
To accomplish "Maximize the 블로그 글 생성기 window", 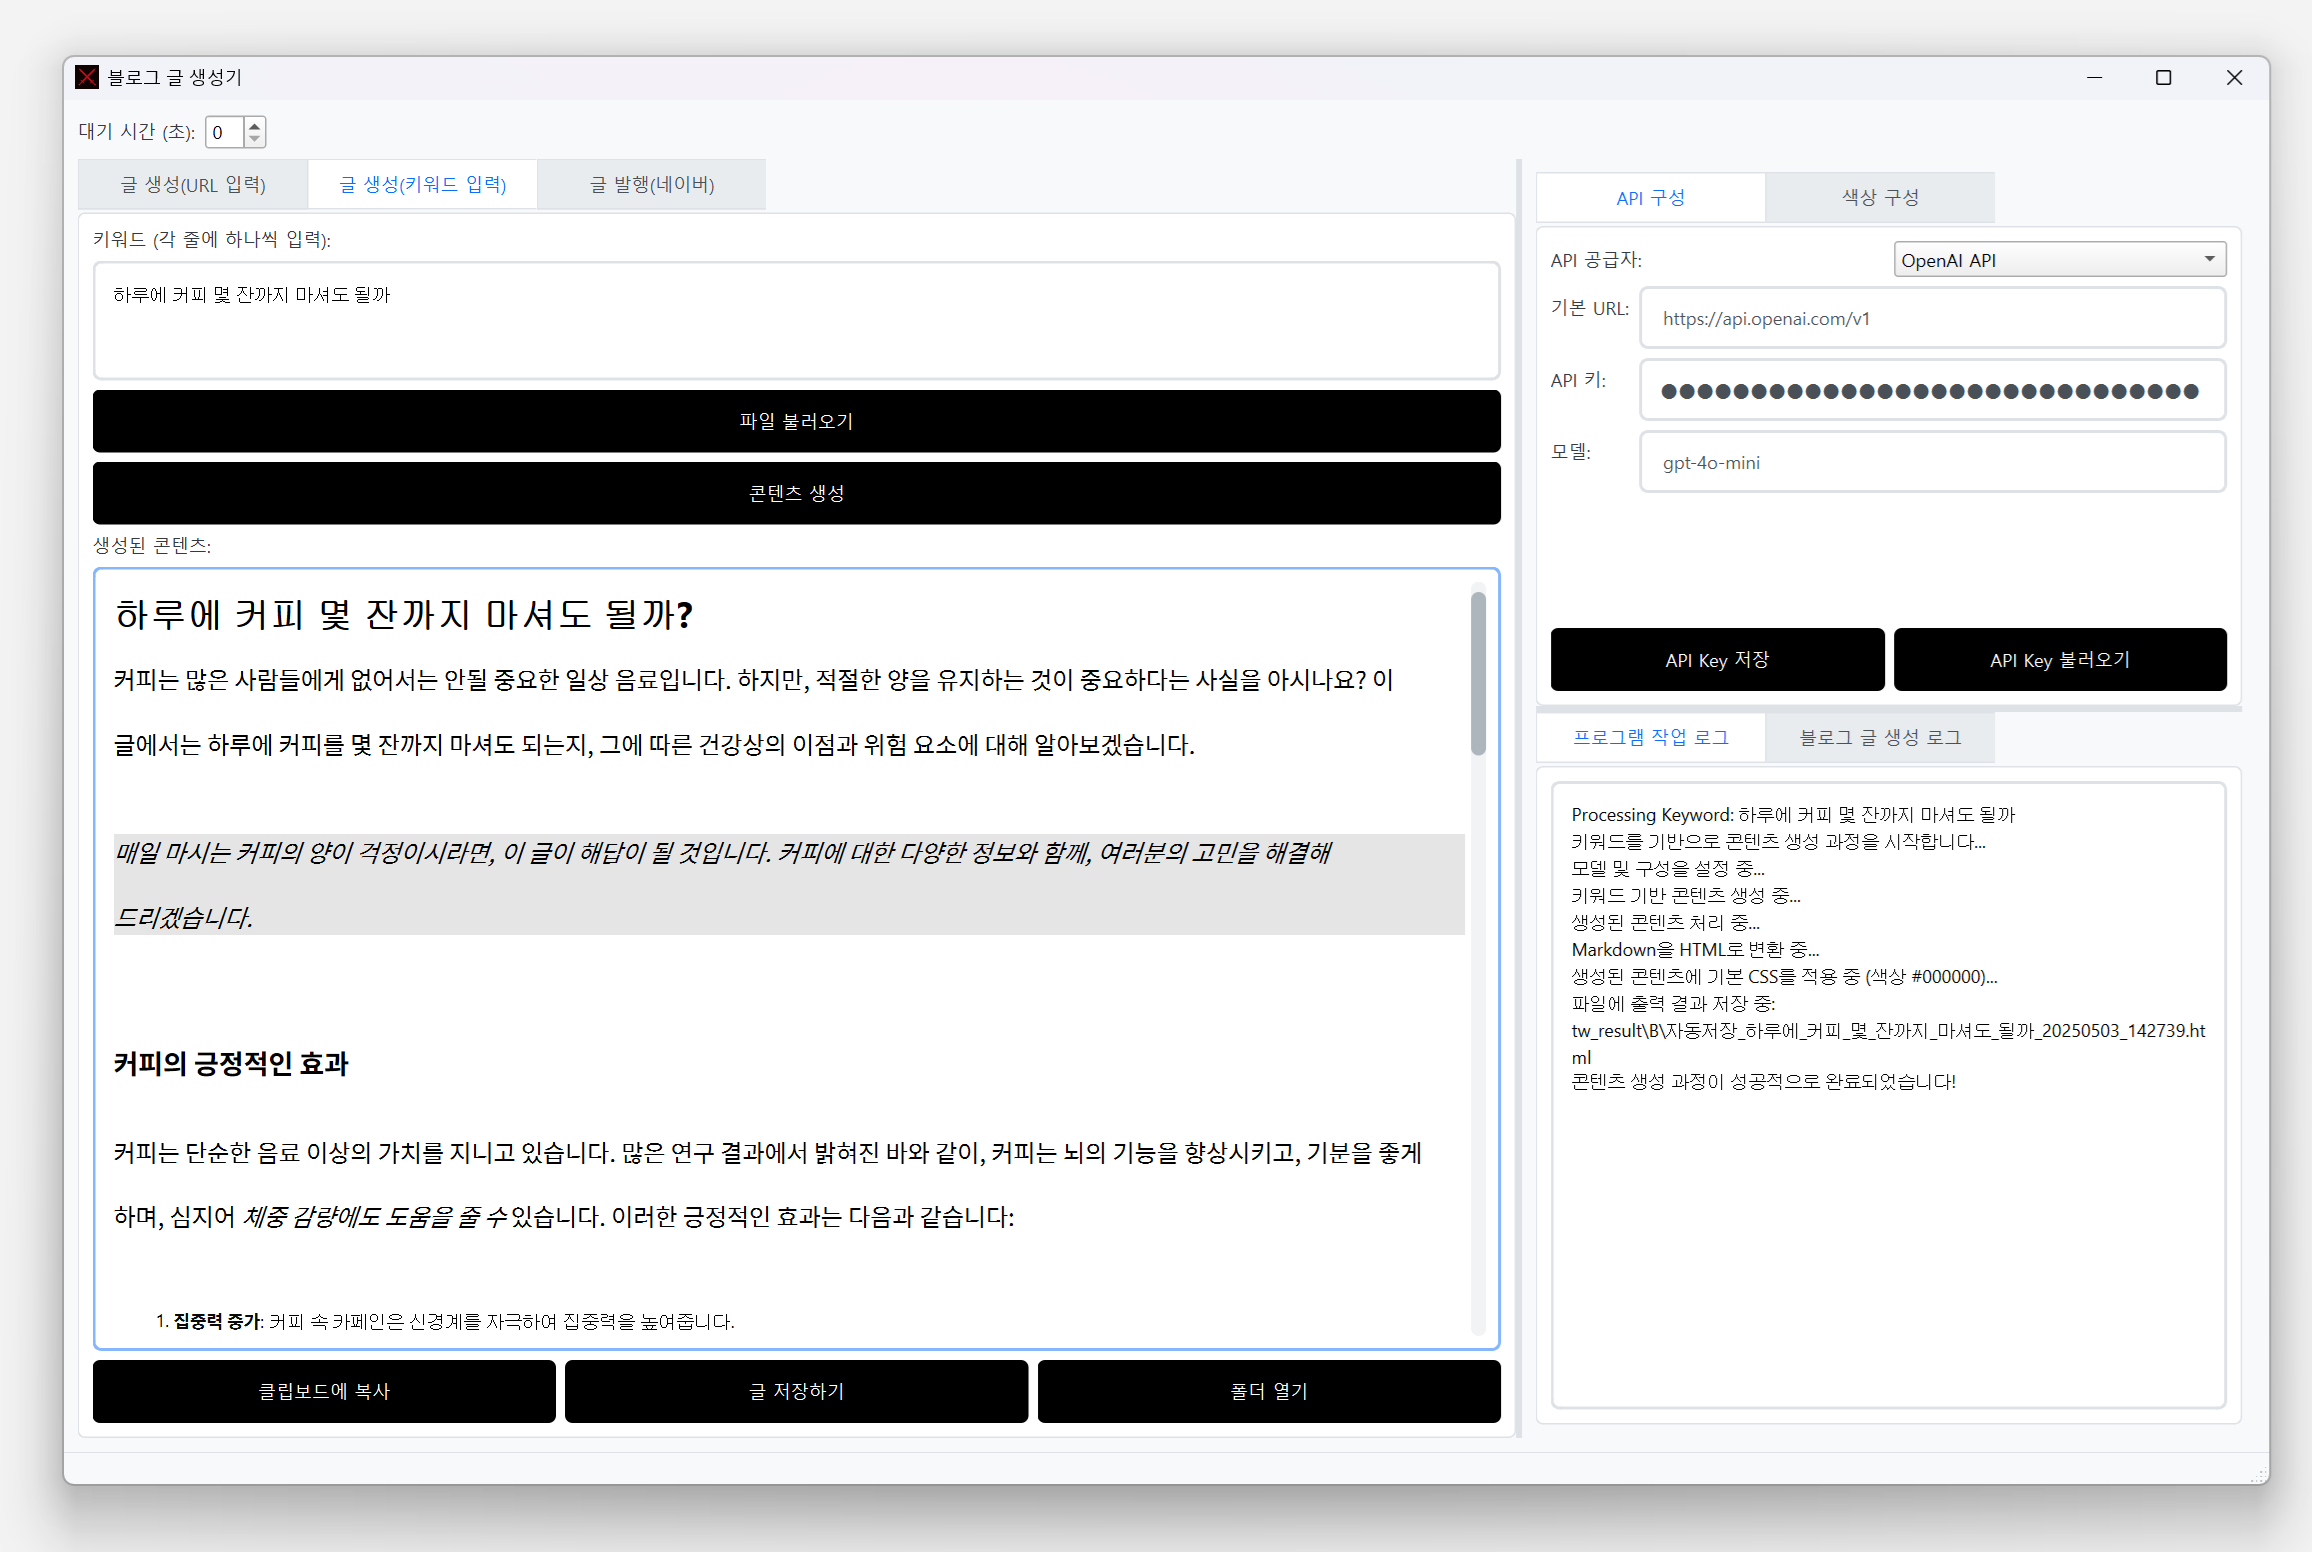I will [x=2163, y=77].
